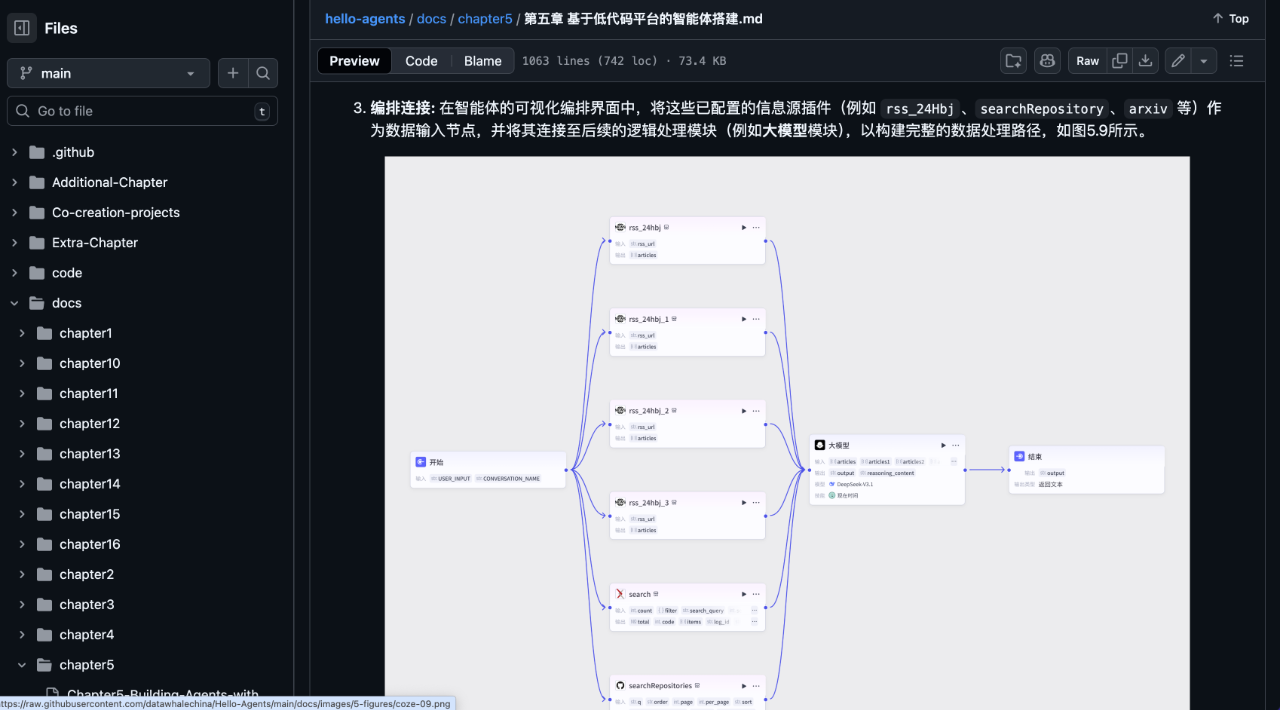Switch to the Blame tab

(x=482, y=60)
